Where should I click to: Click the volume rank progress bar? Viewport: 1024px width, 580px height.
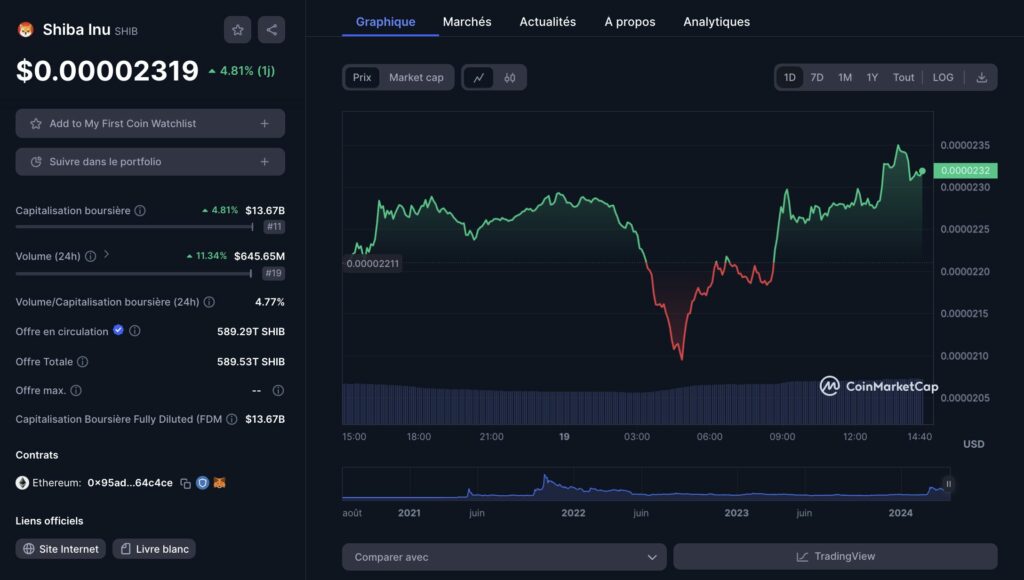tap(134, 273)
